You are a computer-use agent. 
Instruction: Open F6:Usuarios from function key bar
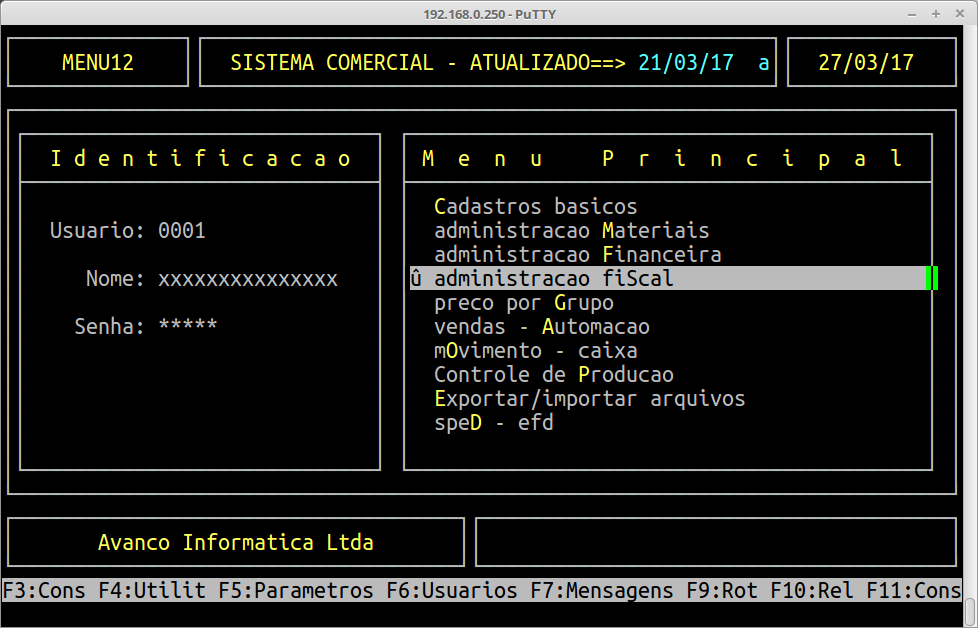(x=451, y=591)
